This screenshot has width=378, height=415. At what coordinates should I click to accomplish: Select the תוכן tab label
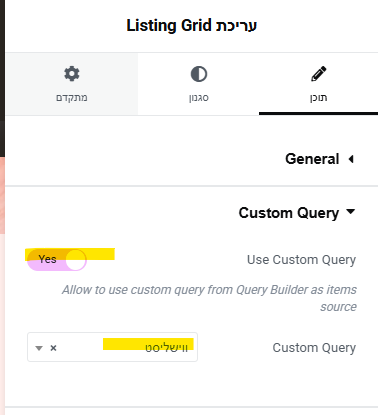319,98
